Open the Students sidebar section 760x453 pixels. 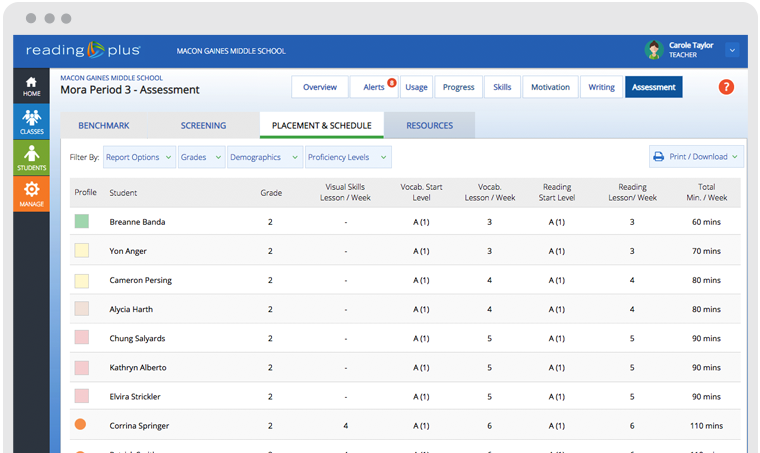31,158
